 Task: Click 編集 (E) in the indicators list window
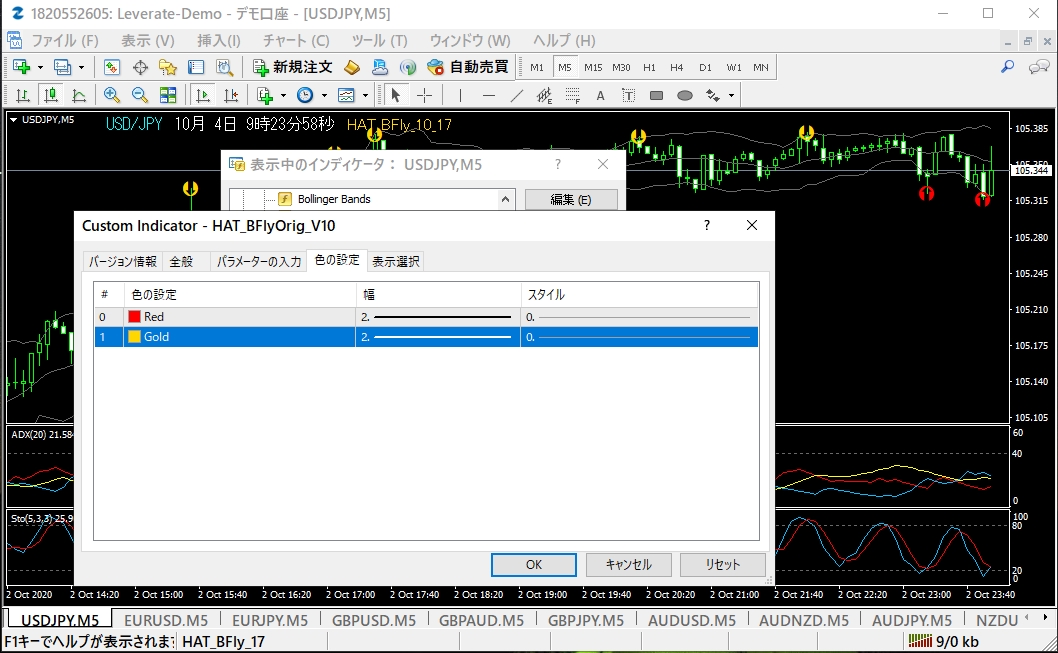(571, 200)
